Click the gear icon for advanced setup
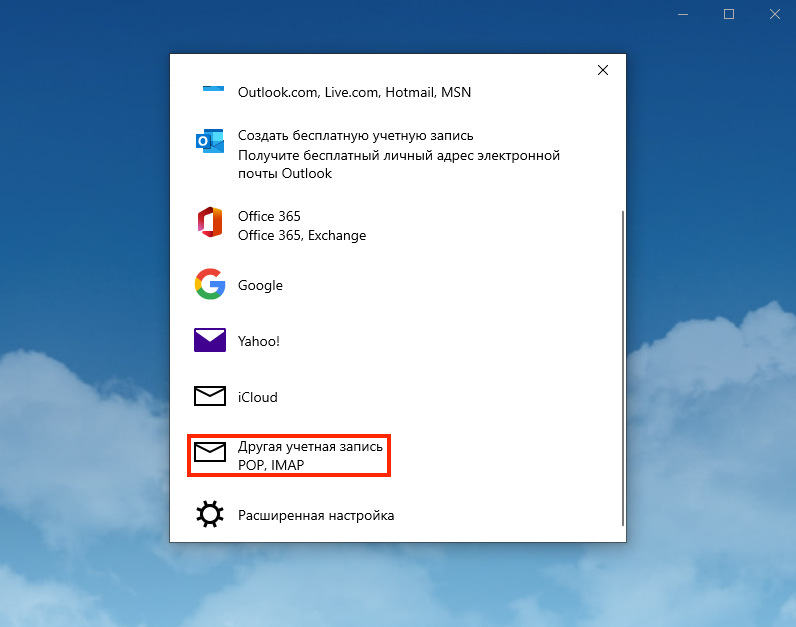Screen dimensions: 796x627 210,514
